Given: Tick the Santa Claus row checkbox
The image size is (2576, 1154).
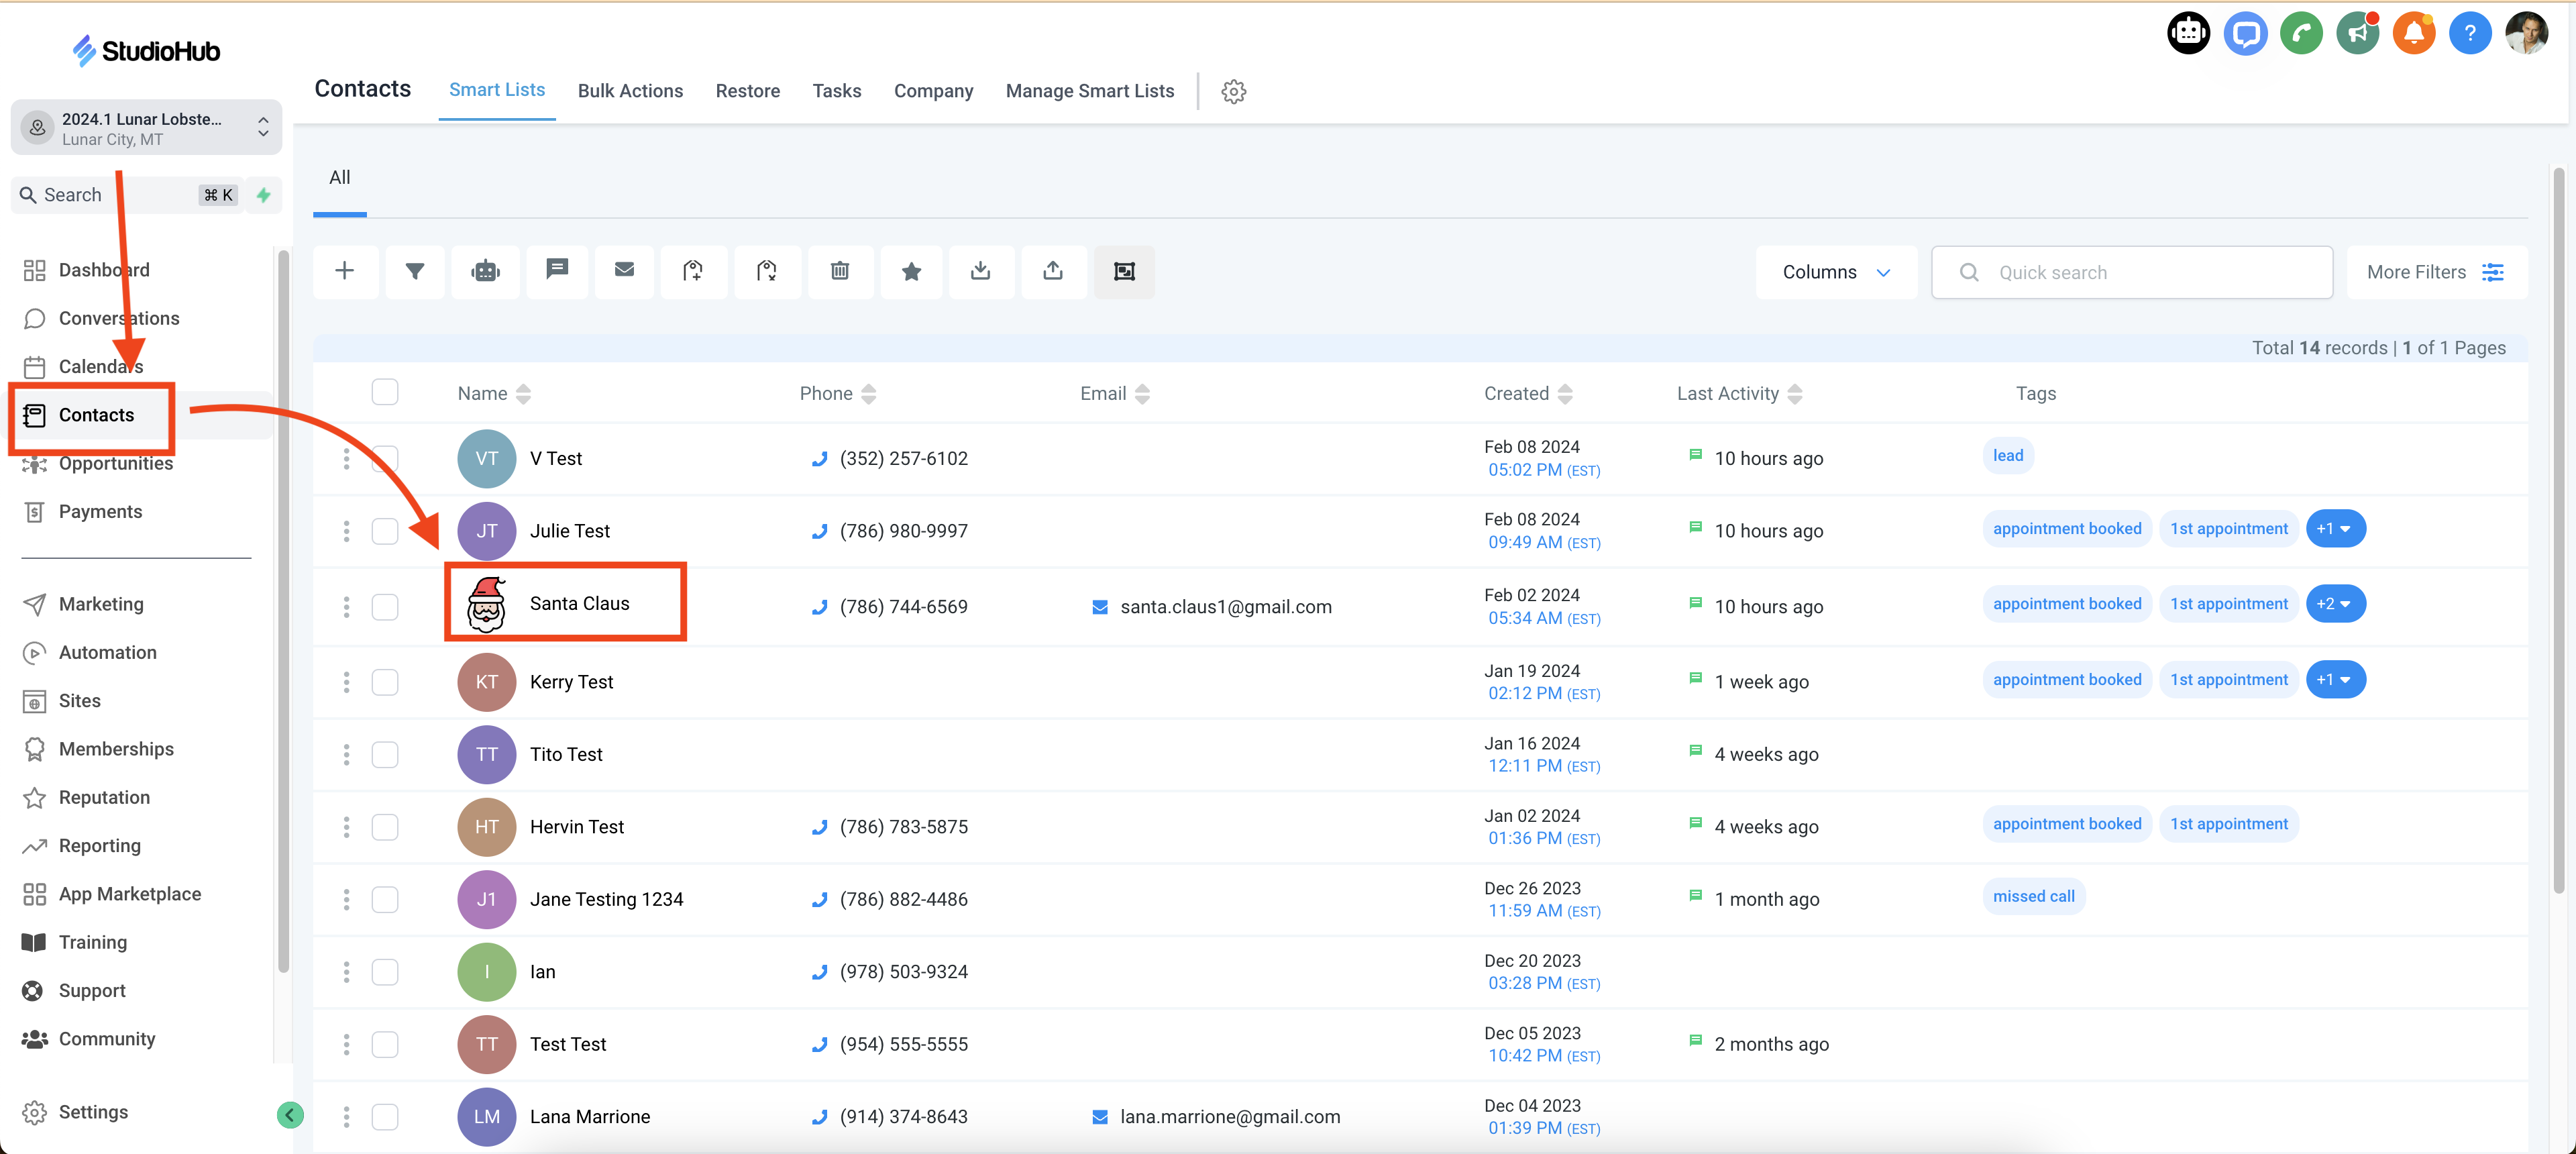Looking at the screenshot, I should coord(385,606).
